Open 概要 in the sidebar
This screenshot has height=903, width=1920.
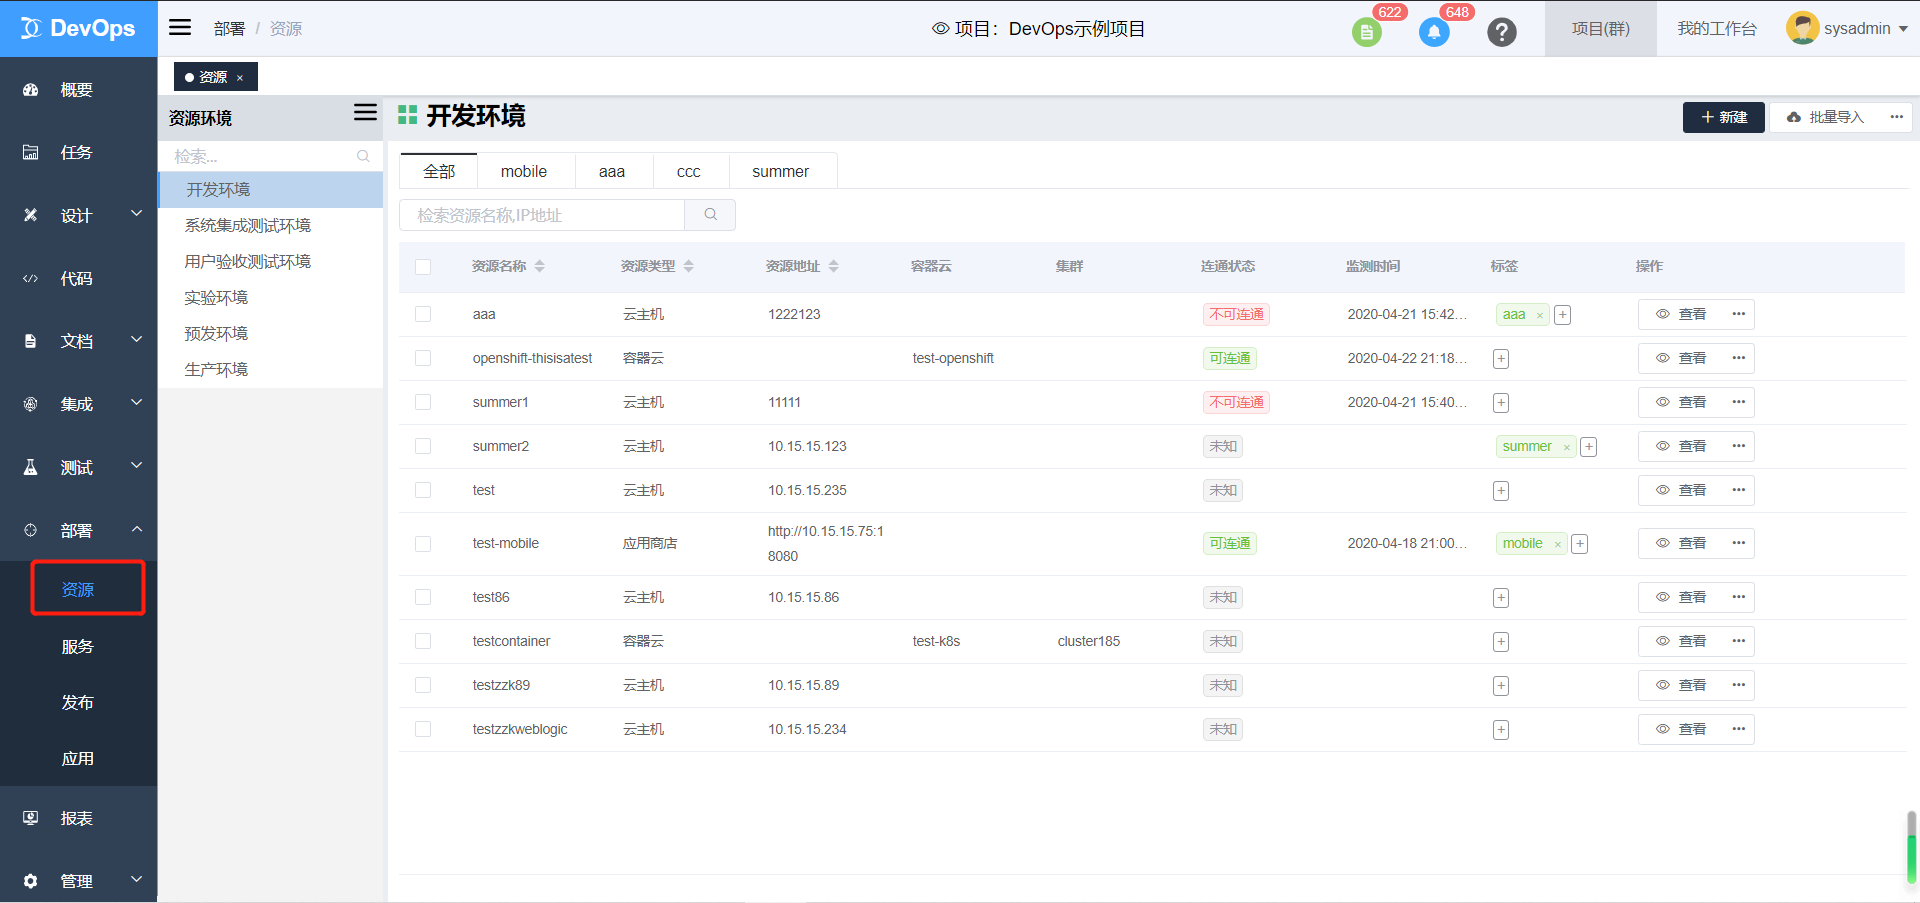click(78, 90)
